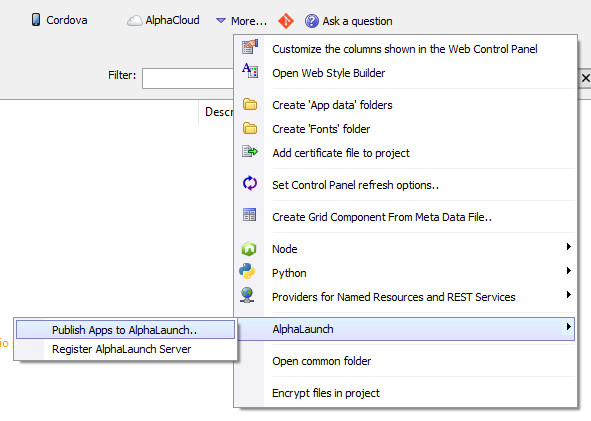Click the Ask a question link
Screen dimensions: 591x421
click(357, 21)
